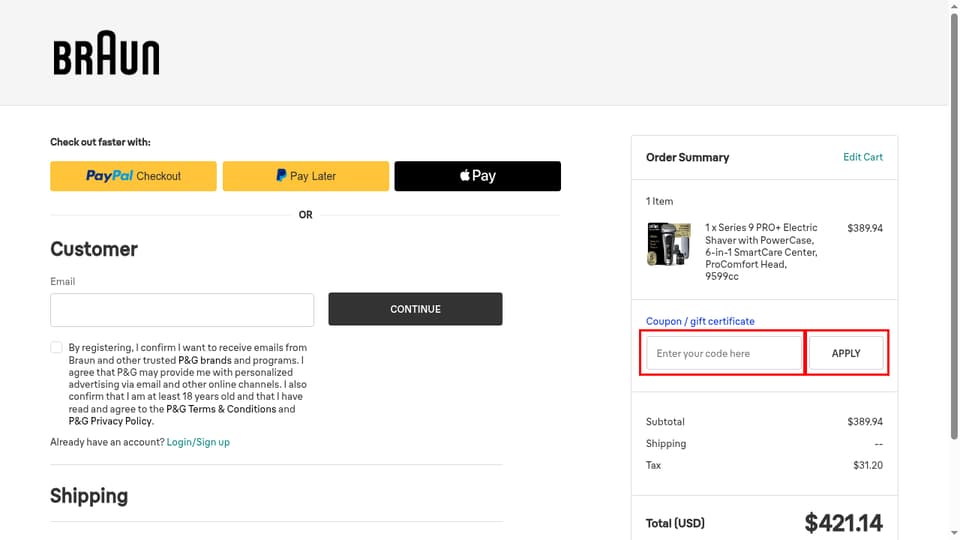Click the Series 9 PRO+ shaver thumbnail
Image resolution: width=960 pixels, height=540 pixels.
669,244
